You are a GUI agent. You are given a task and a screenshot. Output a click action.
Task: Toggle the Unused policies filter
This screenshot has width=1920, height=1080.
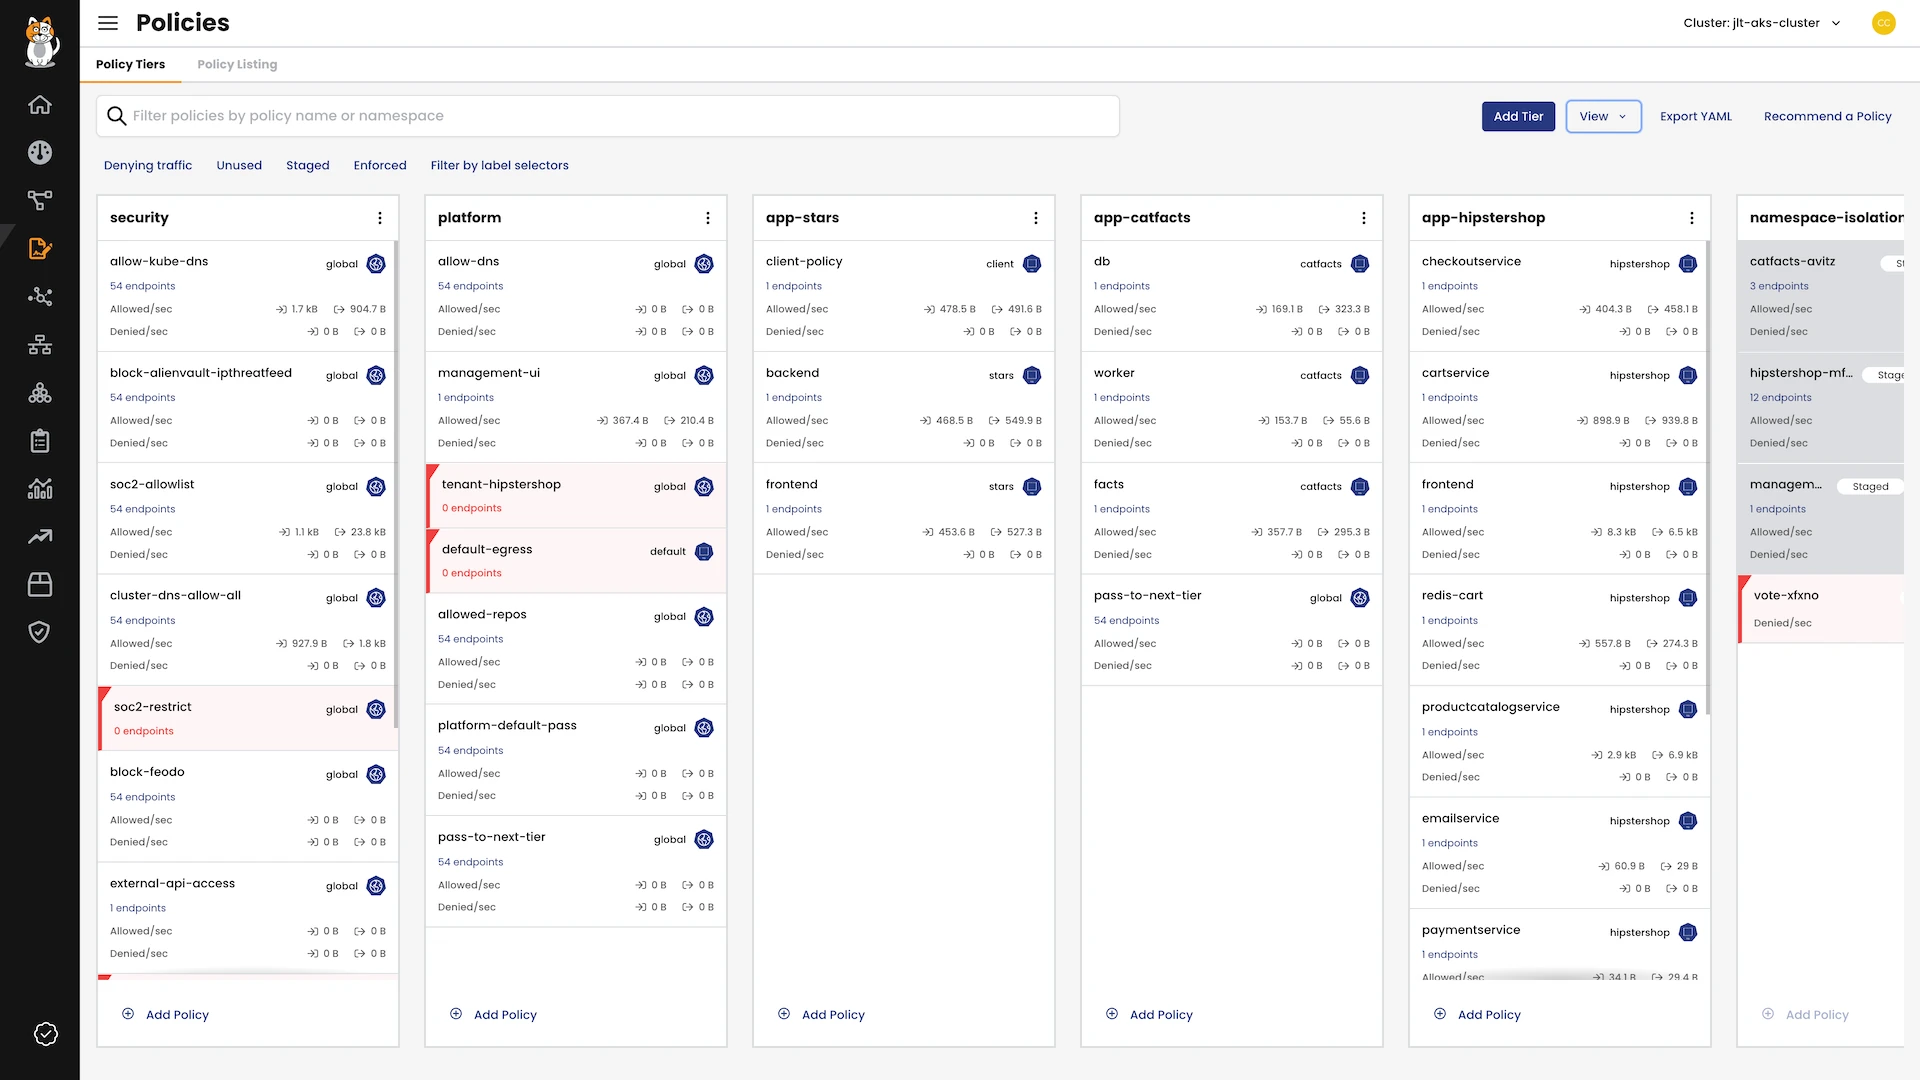tap(239, 166)
